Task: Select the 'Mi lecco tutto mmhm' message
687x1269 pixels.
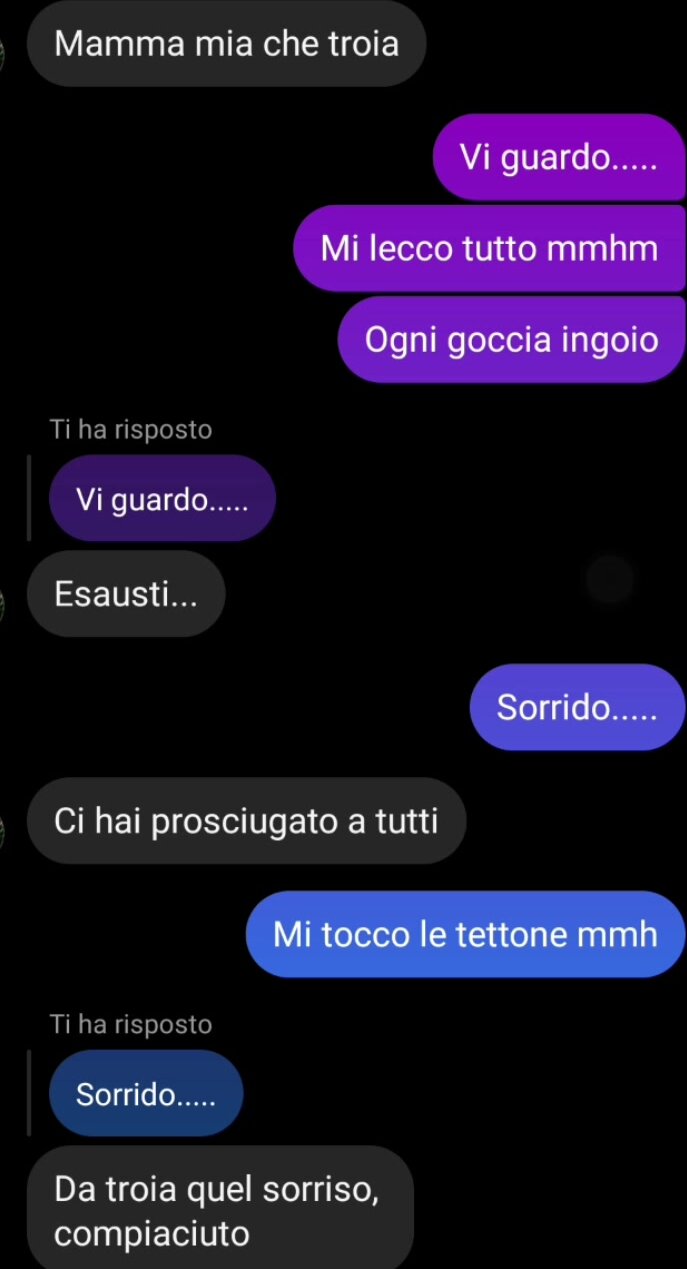Action: click(x=489, y=248)
